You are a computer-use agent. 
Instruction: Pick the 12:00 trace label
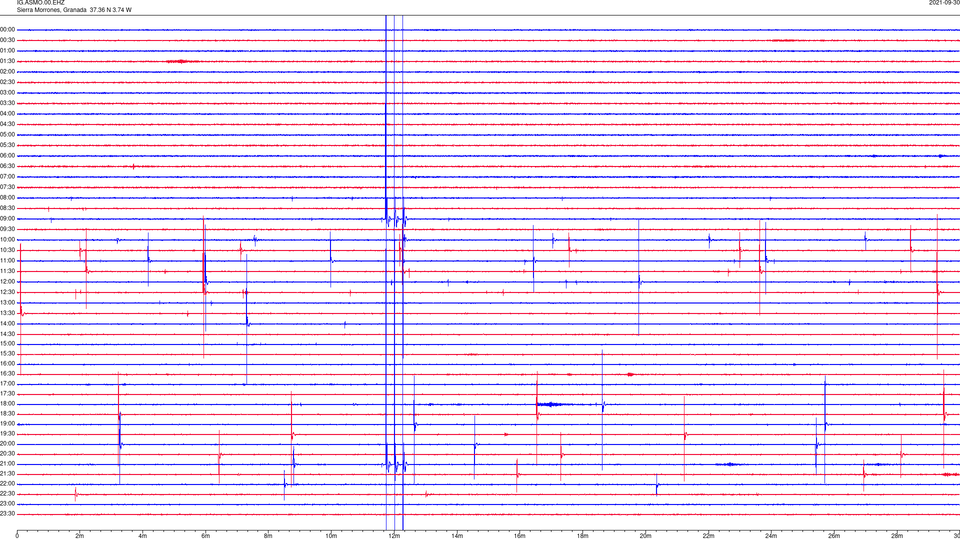click(7, 282)
